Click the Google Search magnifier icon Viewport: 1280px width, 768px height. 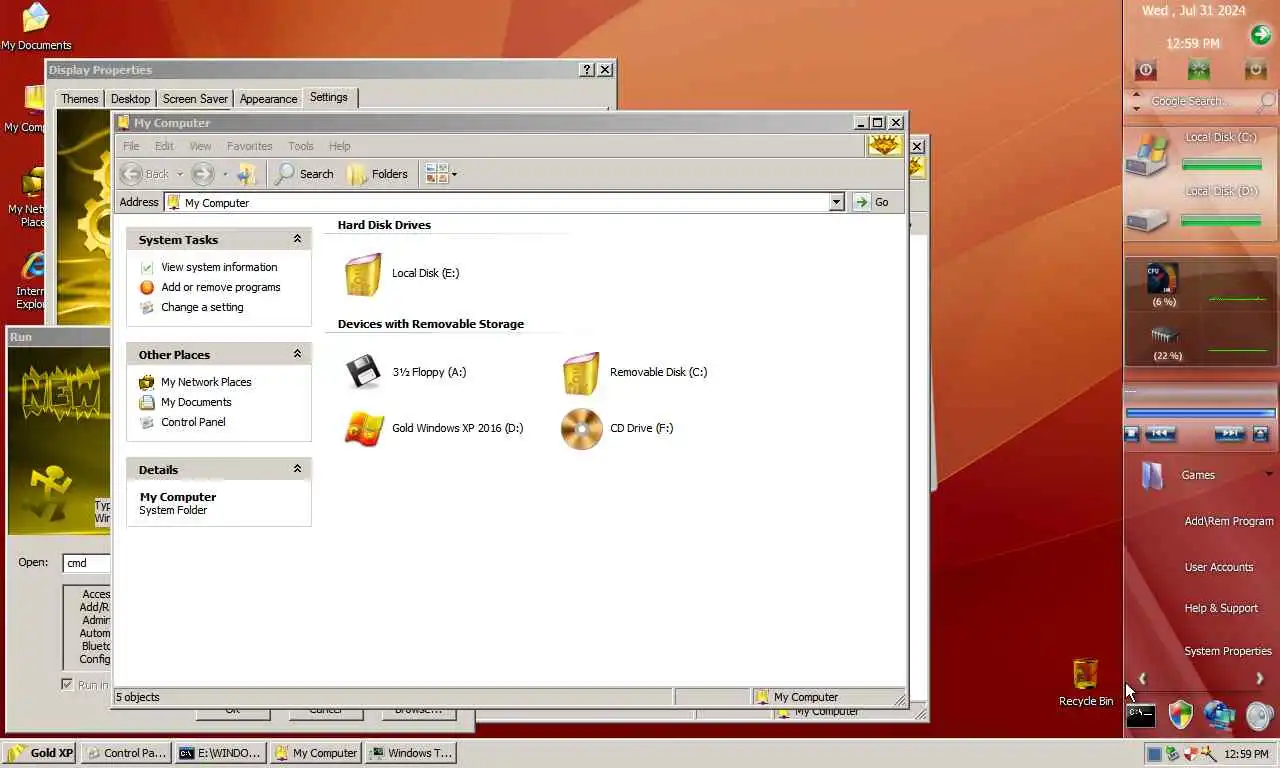tap(1267, 101)
